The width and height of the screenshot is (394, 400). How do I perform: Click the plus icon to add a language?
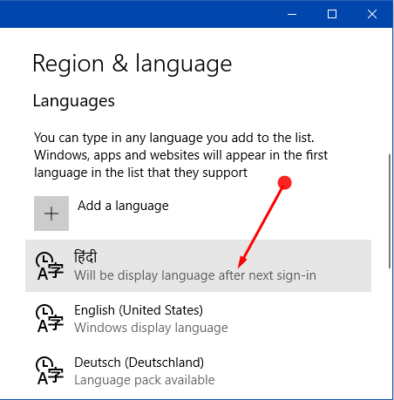click(x=51, y=213)
